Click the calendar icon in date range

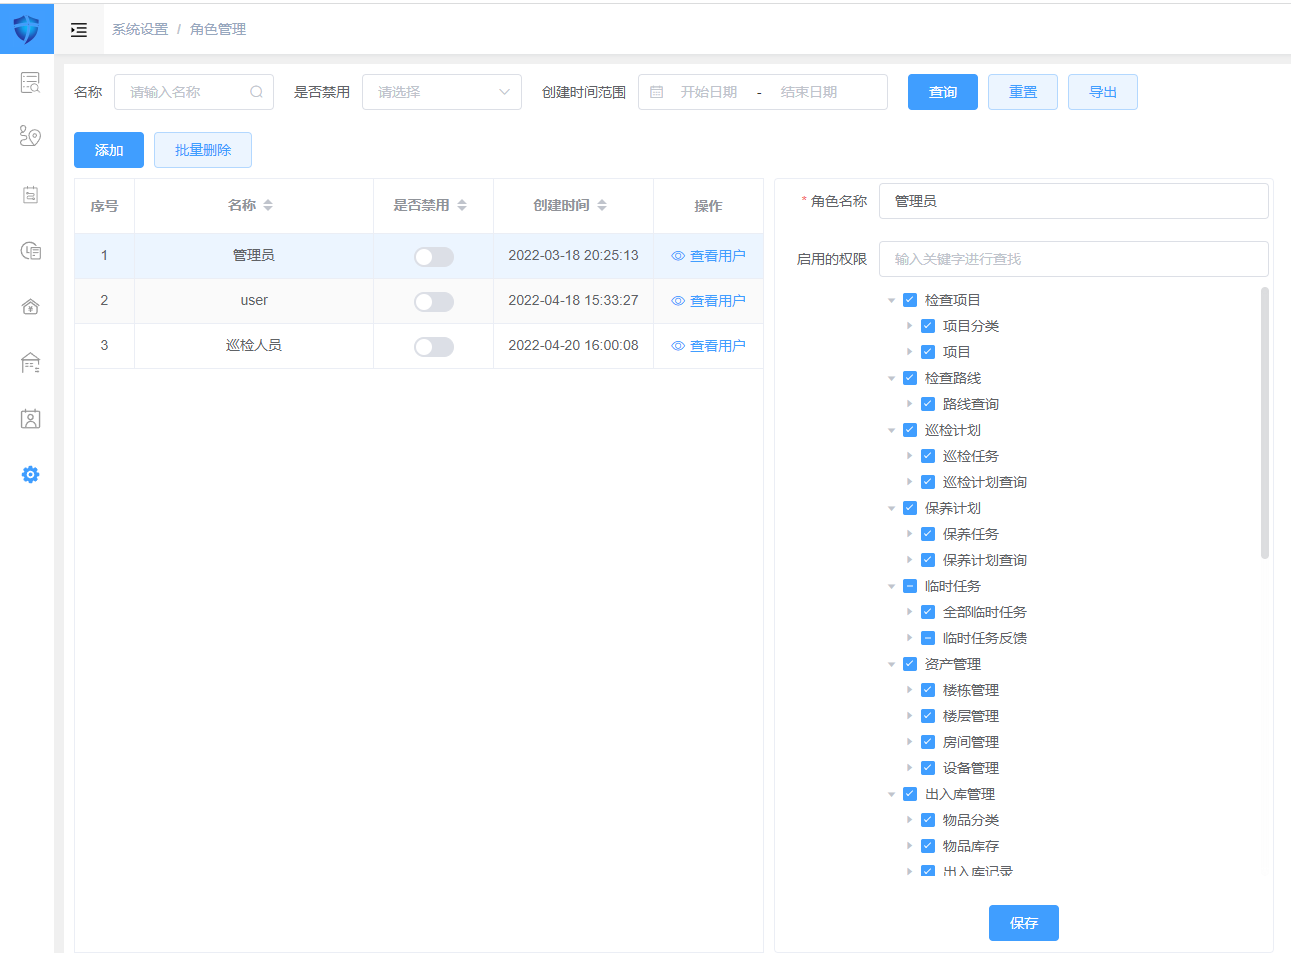(657, 92)
